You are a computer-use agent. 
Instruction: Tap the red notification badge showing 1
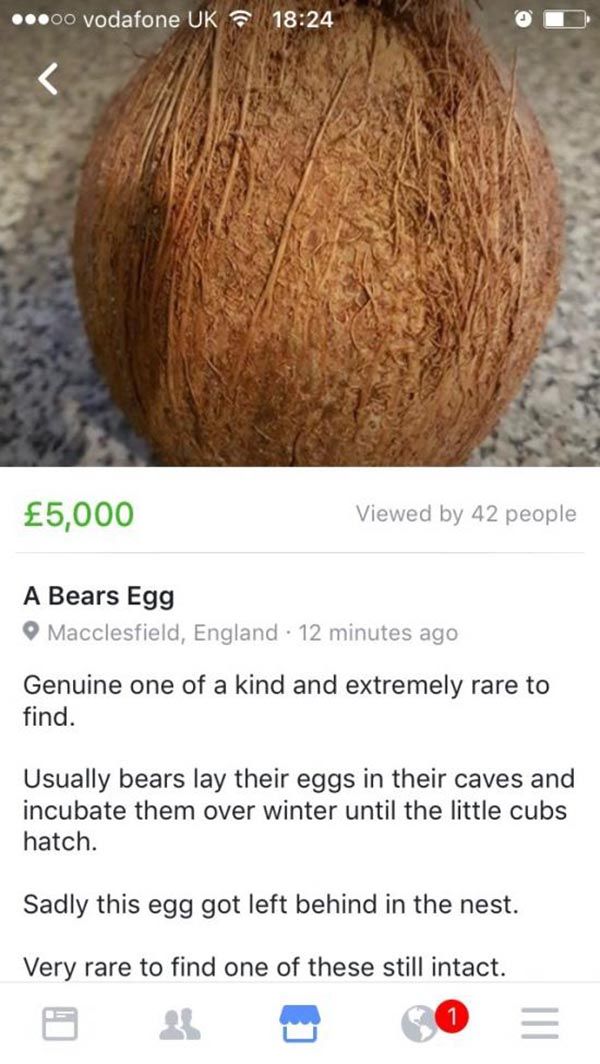(453, 1017)
